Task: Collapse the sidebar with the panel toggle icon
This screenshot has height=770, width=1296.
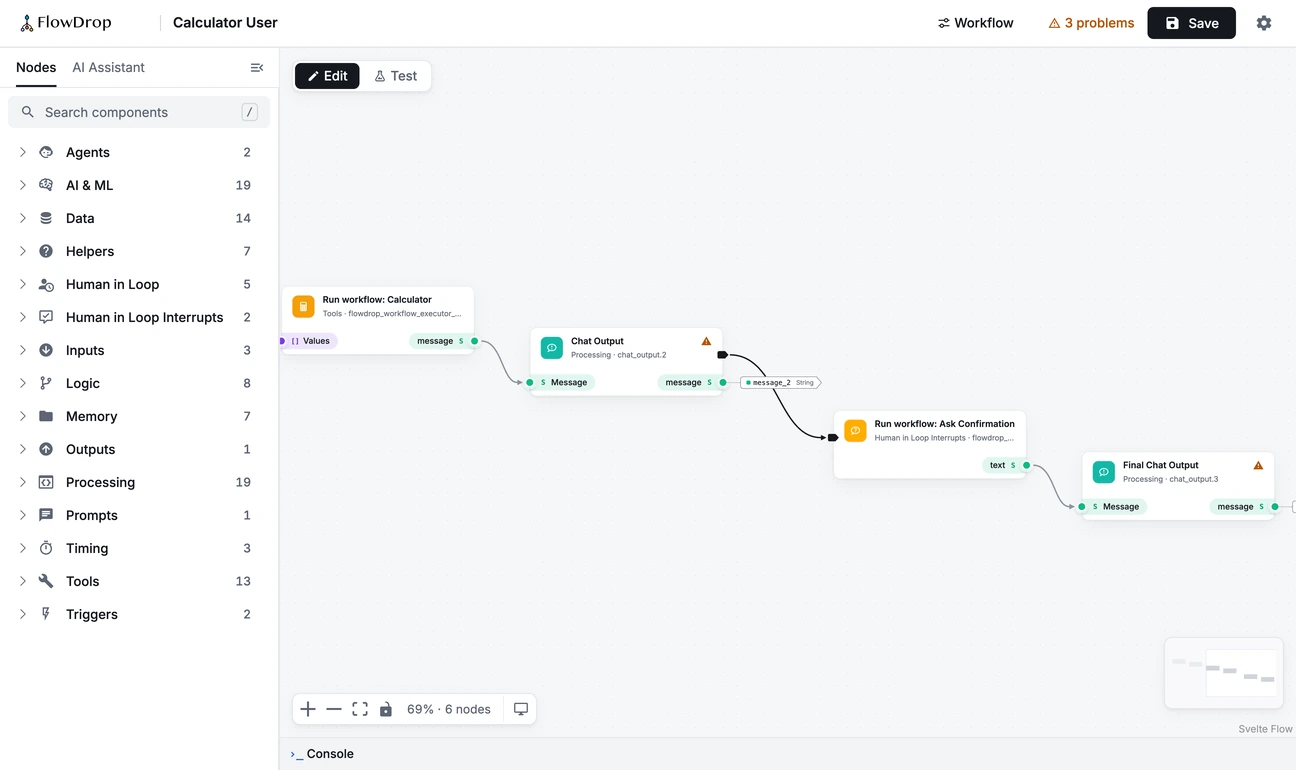Action: point(257,67)
